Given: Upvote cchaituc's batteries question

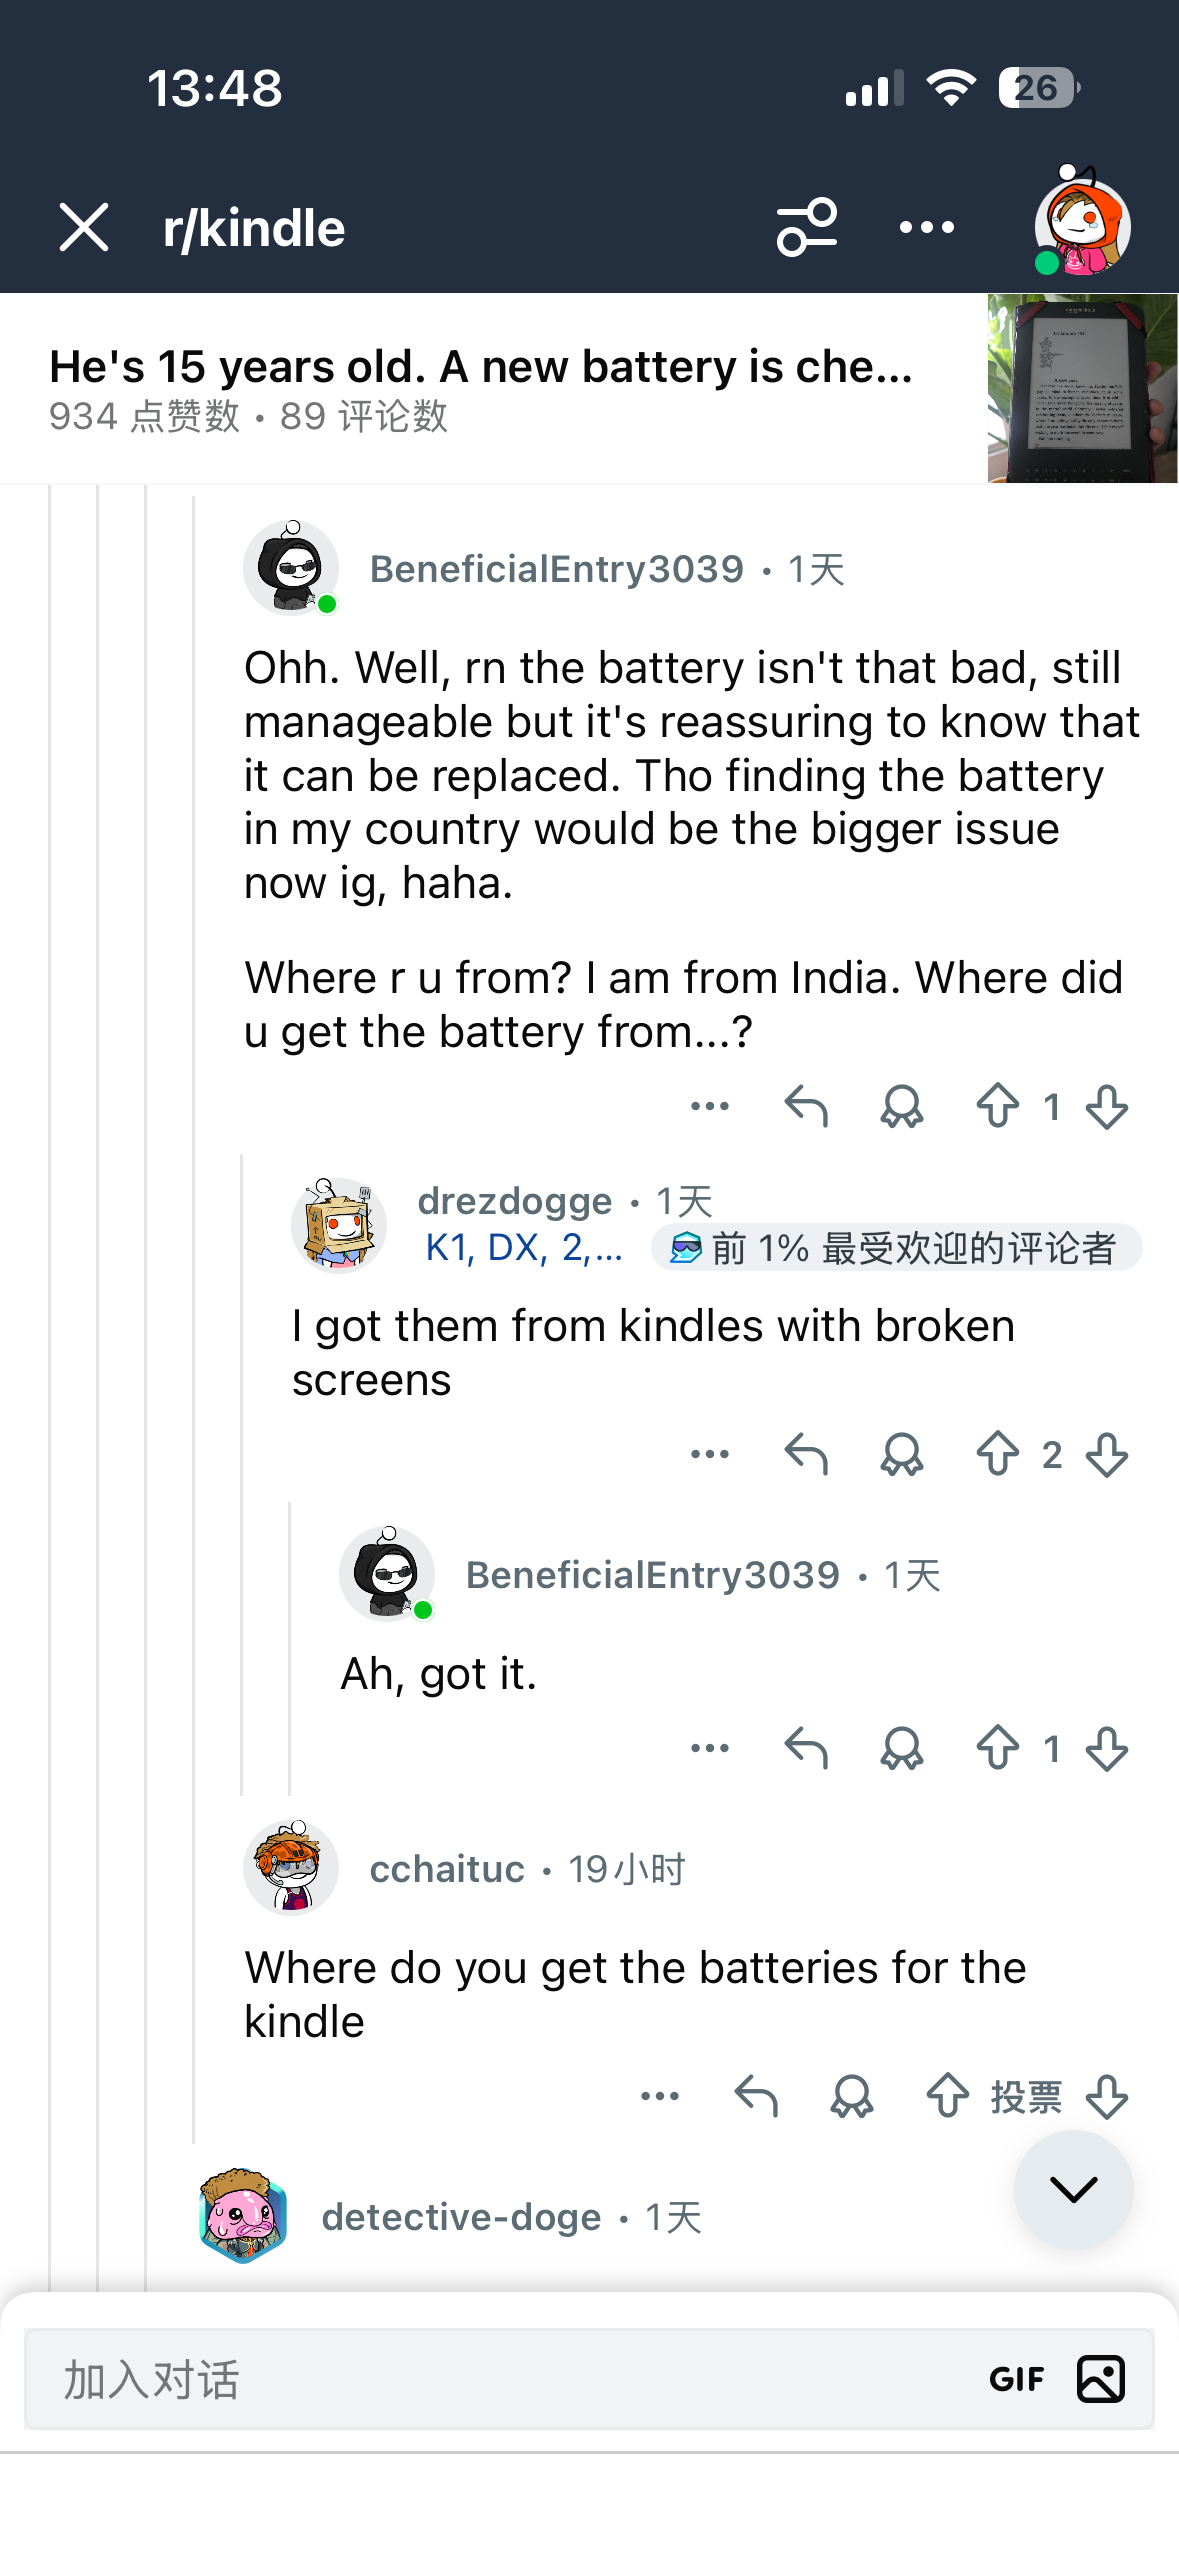Looking at the screenshot, I should point(947,2096).
